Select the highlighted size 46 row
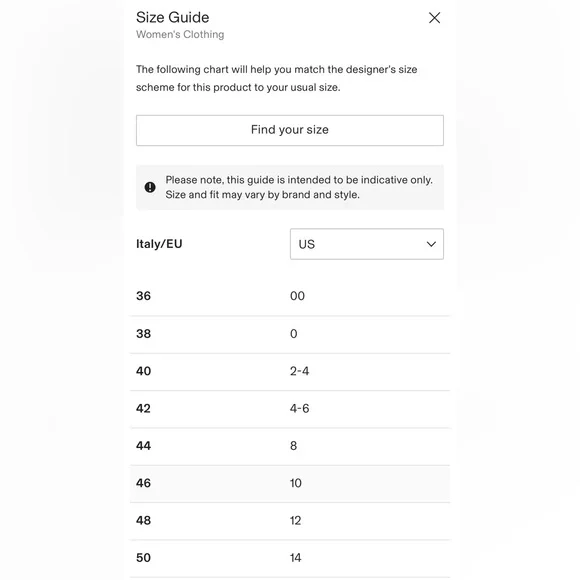This screenshot has width=580, height=580. [x=290, y=483]
